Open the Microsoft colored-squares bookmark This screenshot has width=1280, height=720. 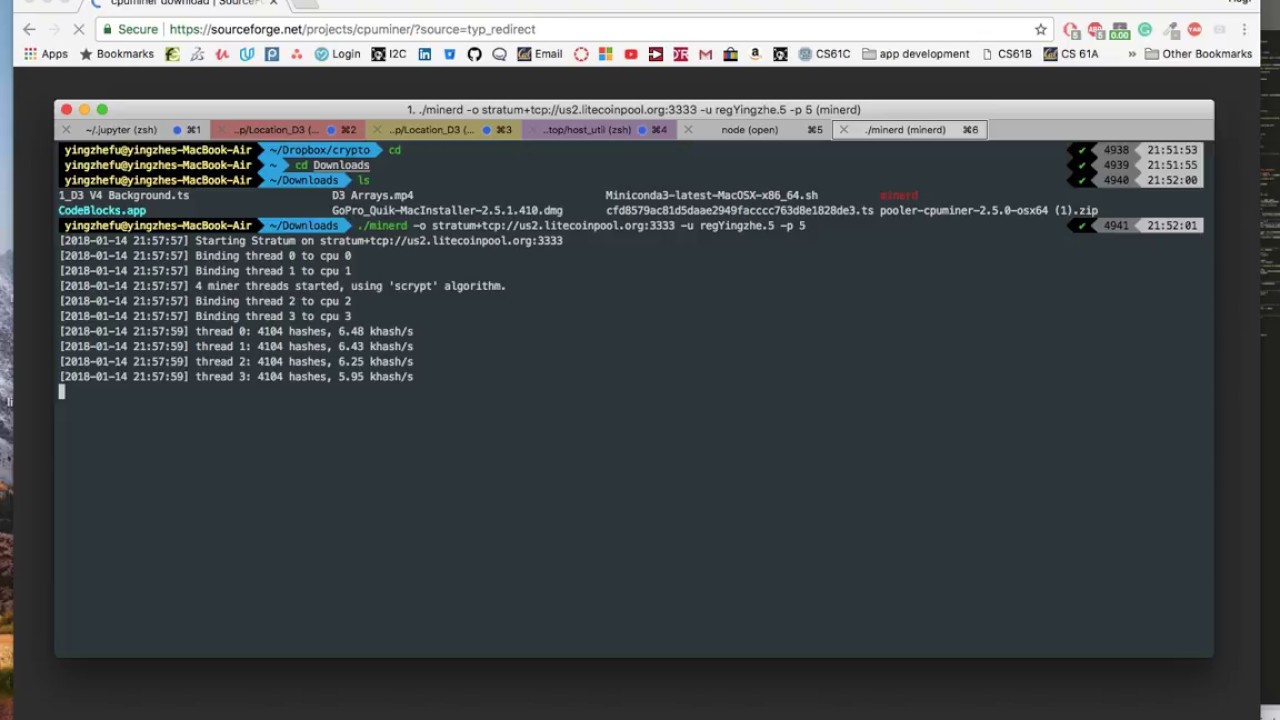coord(606,54)
